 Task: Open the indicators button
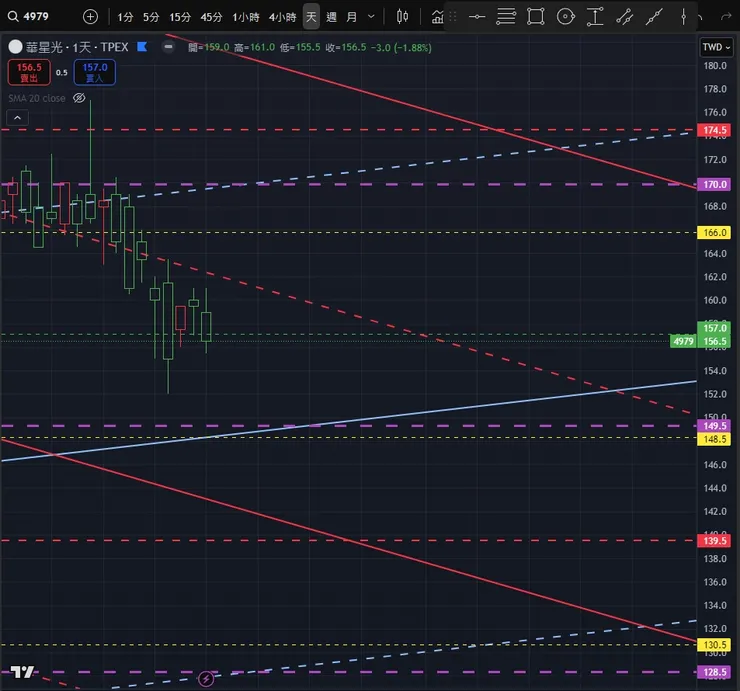tap(437, 17)
